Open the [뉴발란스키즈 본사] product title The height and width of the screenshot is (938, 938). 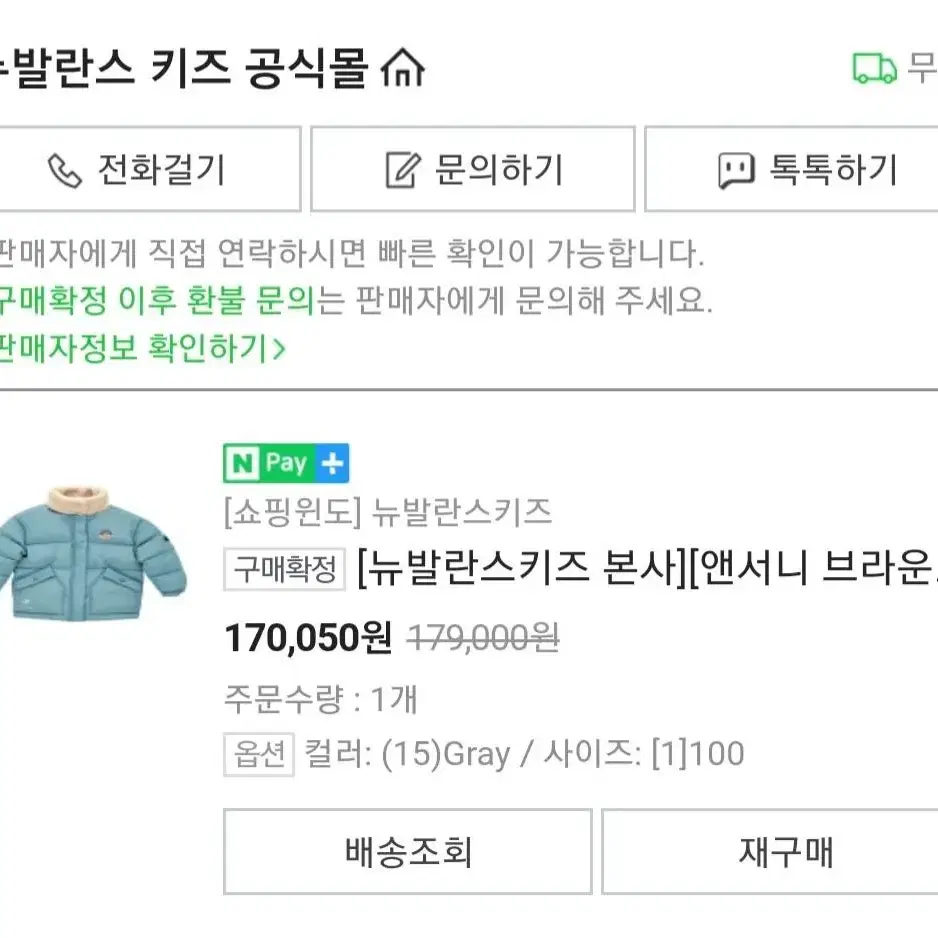(646, 571)
